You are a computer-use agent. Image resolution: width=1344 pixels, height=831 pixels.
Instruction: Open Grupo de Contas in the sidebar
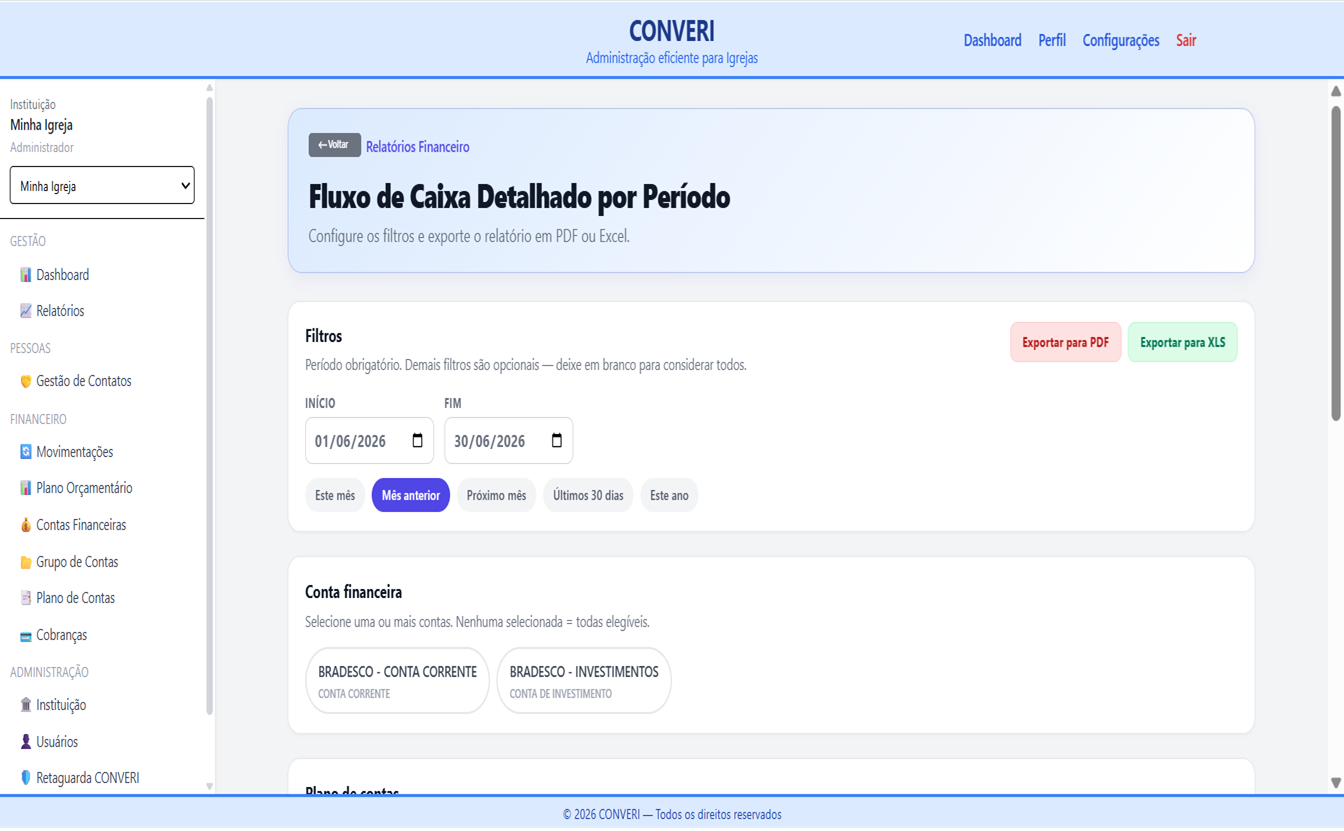click(77, 562)
